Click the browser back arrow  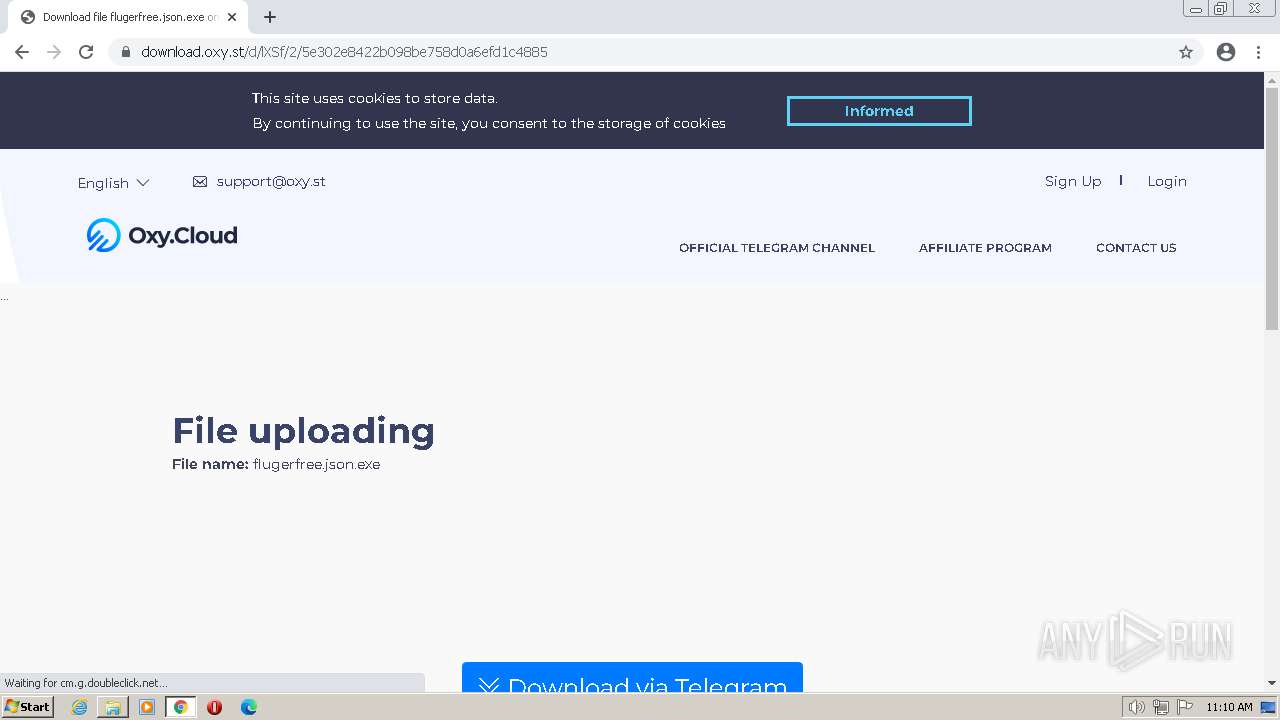pyautogui.click(x=22, y=52)
